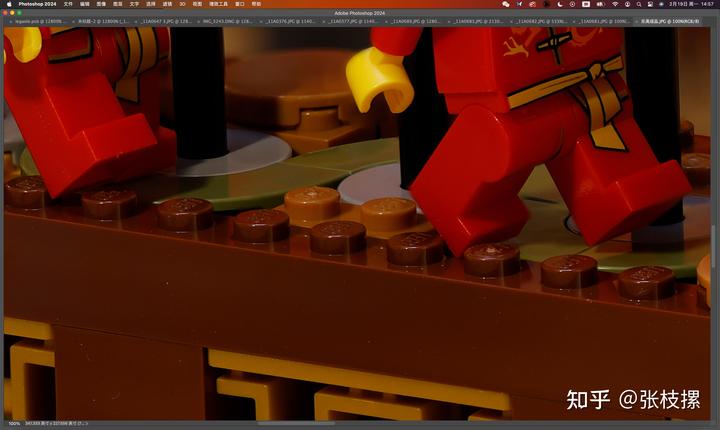Open the date and time display

(692, 4)
